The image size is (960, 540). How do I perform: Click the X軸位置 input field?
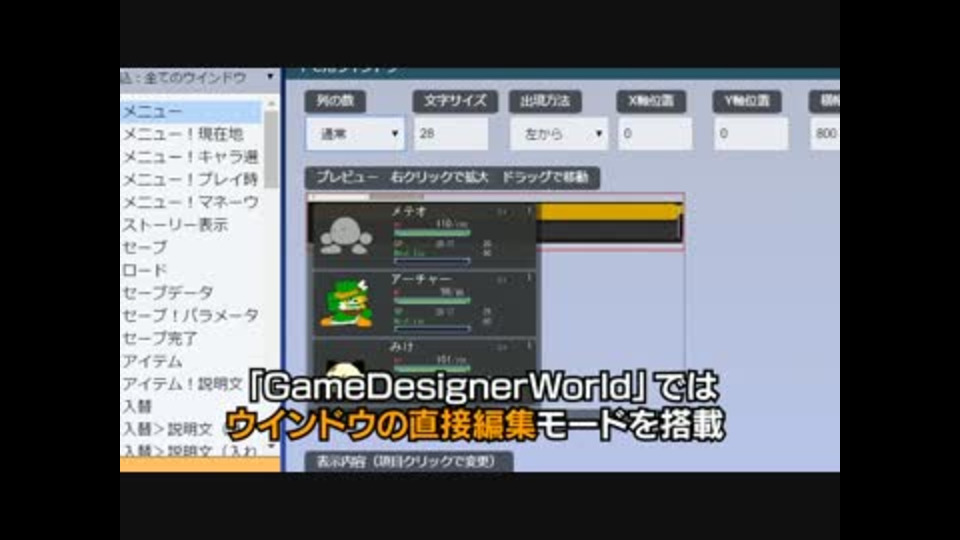pos(654,133)
